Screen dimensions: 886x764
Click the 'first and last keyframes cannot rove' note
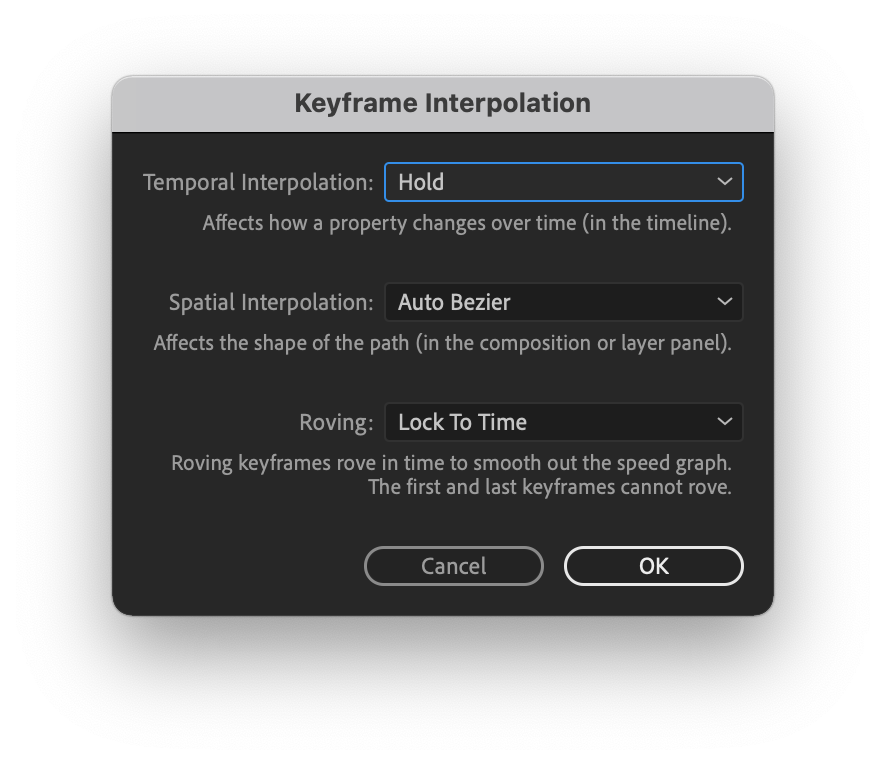pos(550,487)
